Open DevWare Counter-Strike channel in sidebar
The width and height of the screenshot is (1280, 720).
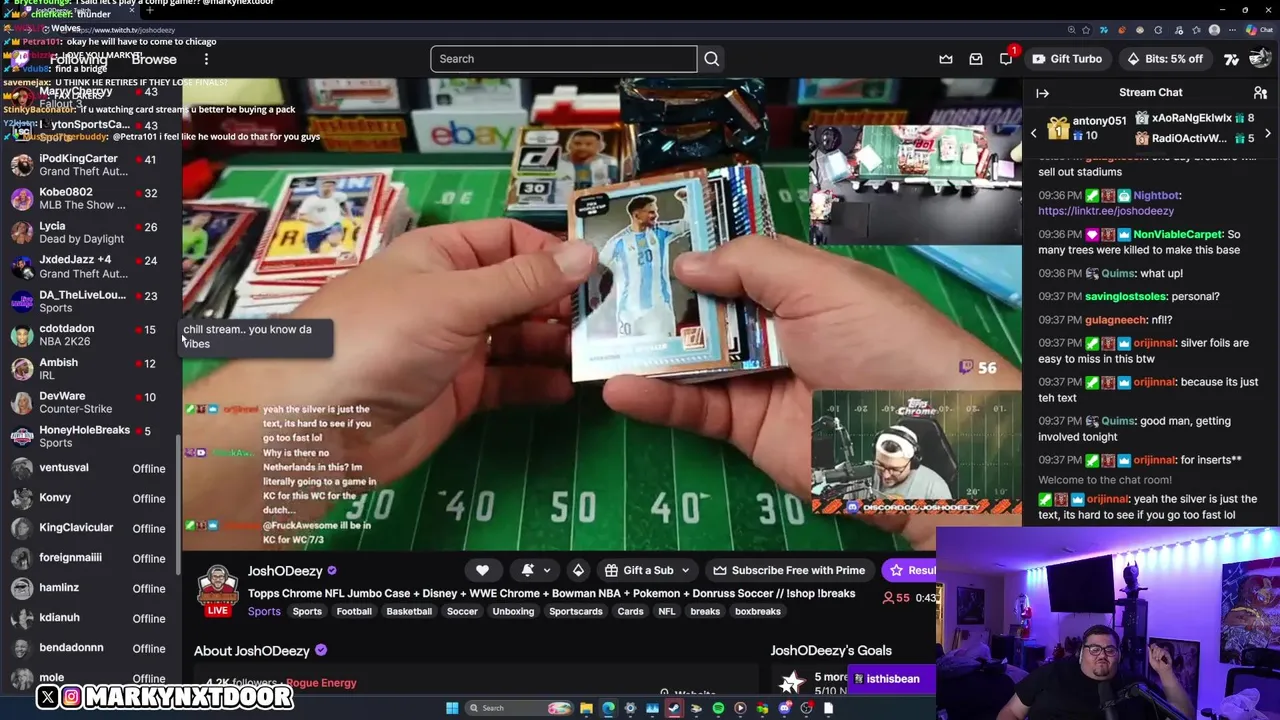click(x=88, y=403)
